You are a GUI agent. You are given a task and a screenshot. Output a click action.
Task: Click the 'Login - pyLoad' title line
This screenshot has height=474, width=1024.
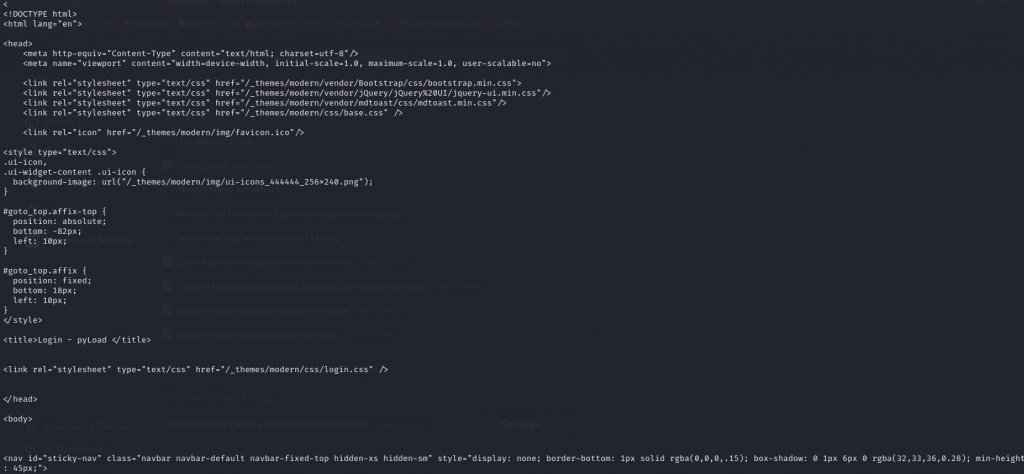pyautogui.click(x=78, y=339)
